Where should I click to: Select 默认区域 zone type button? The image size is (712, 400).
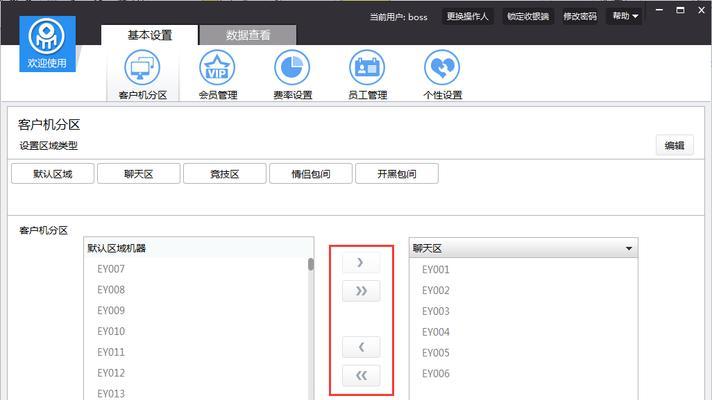pyautogui.click(x=53, y=174)
